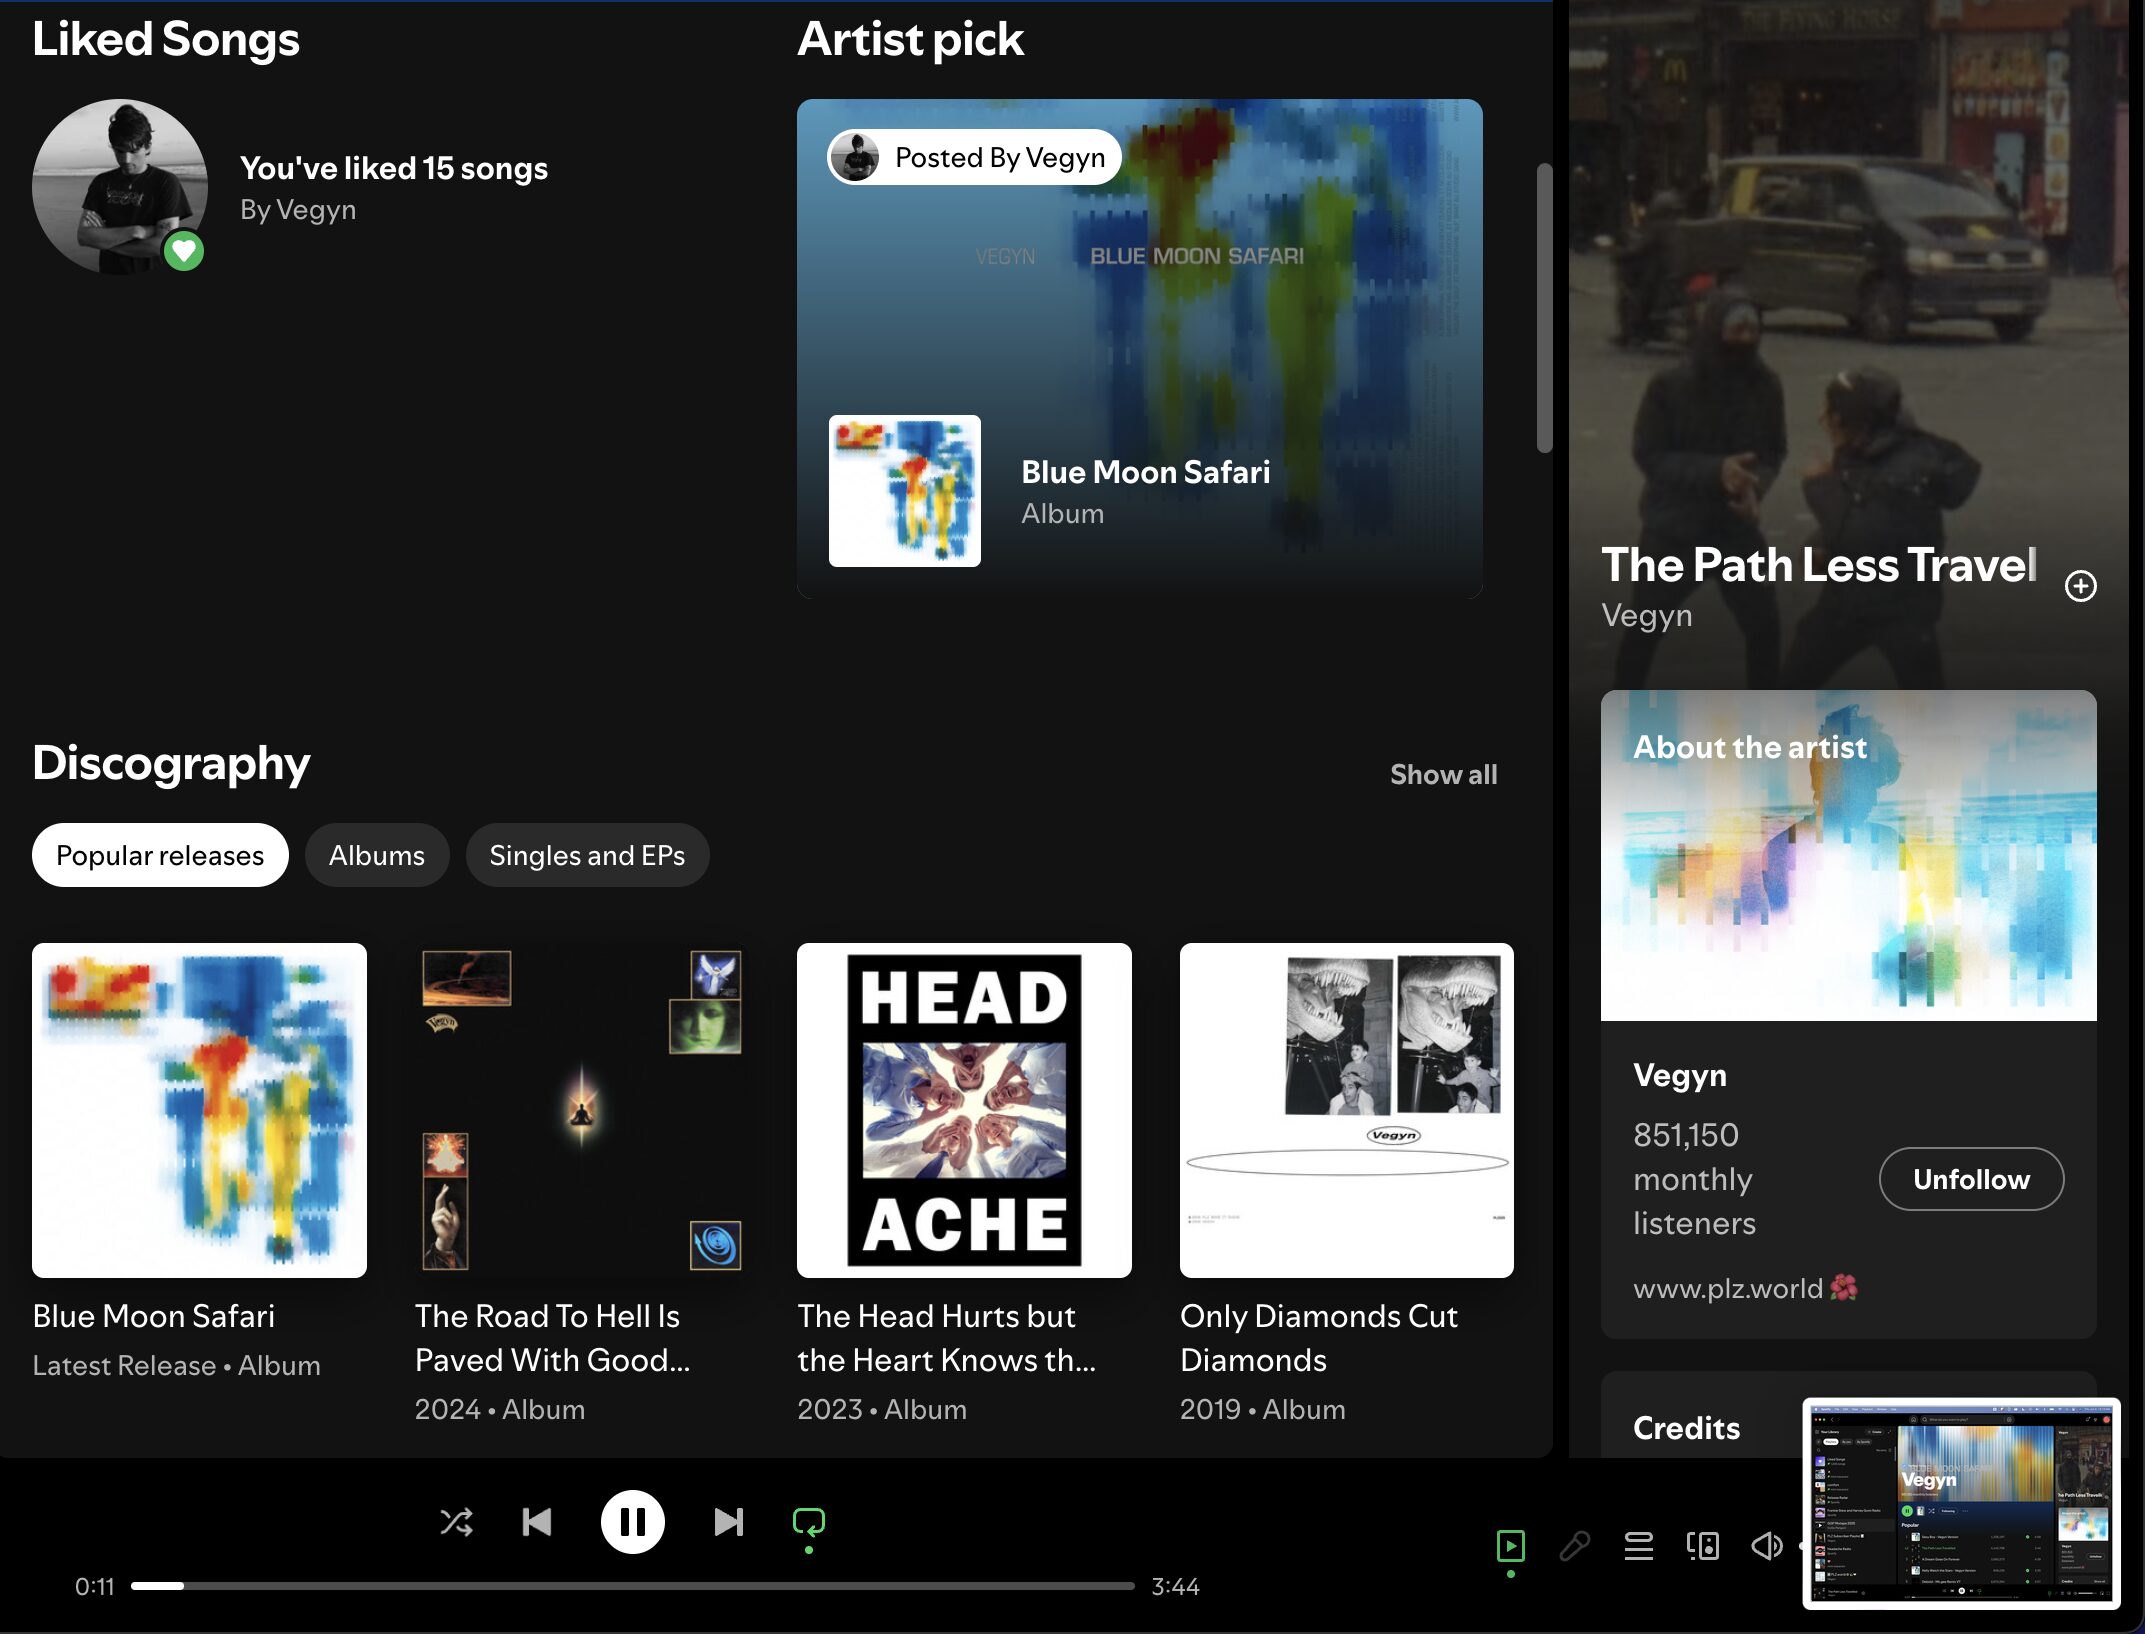Click 2019 • Album subtitle

(1263, 1409)
